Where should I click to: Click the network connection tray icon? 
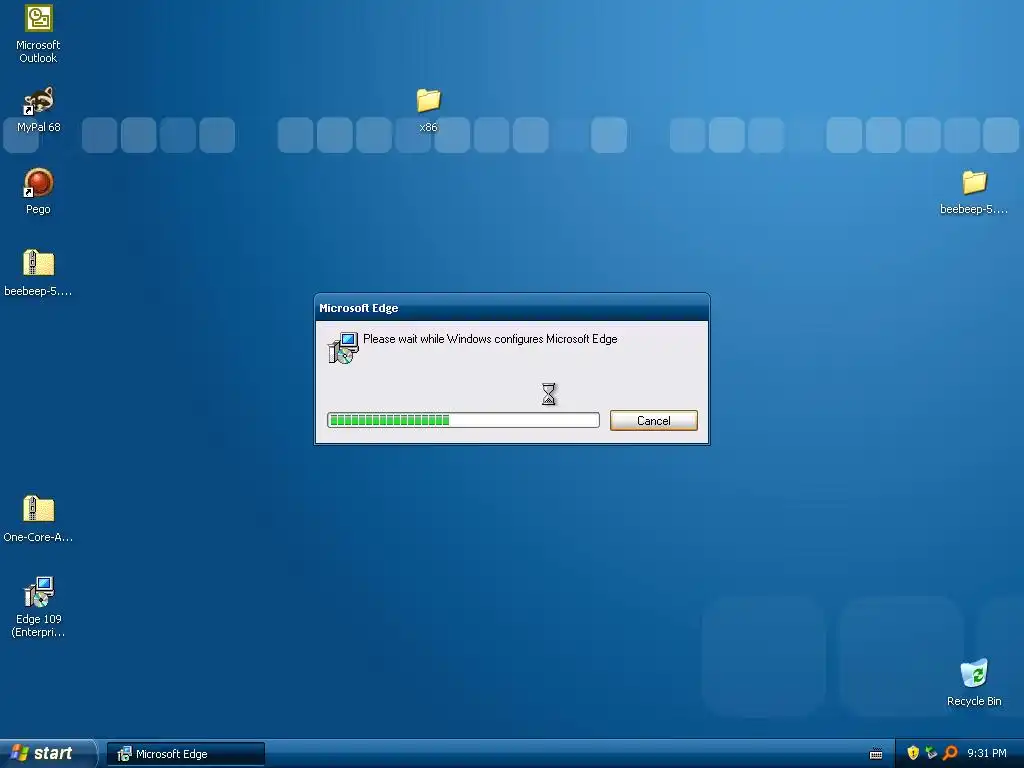931,753
